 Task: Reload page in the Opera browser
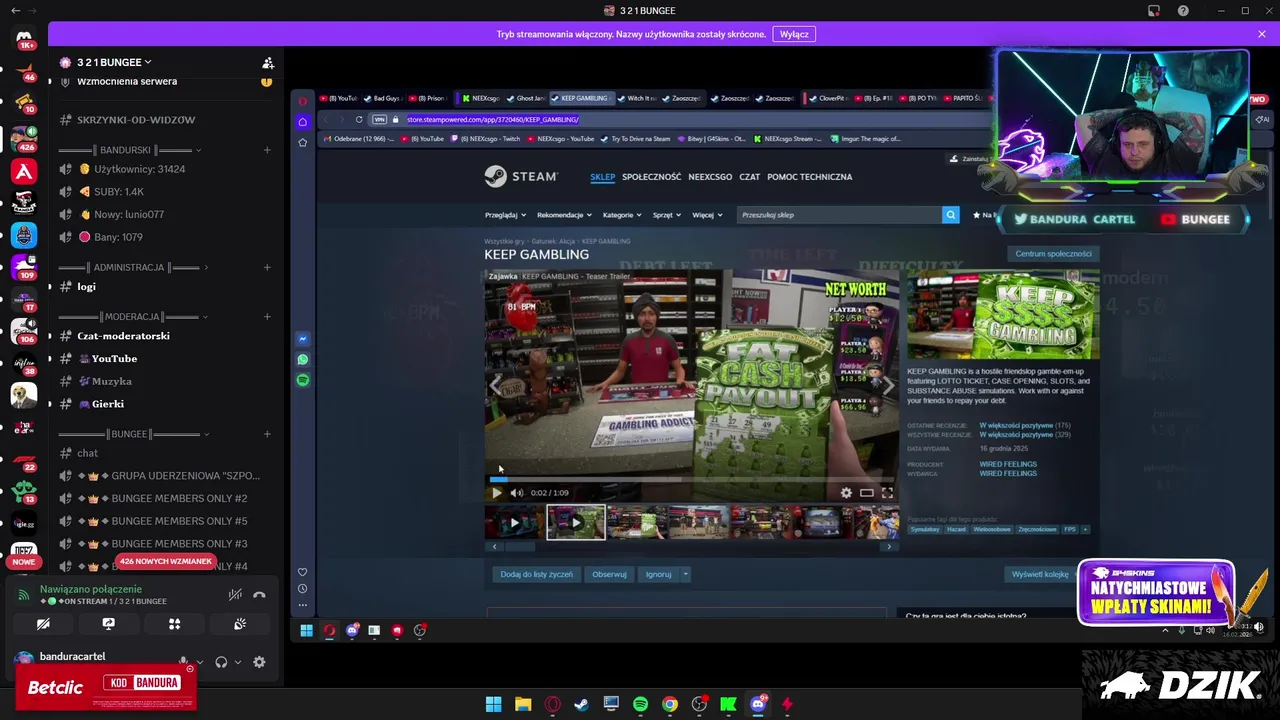coord(359,119)
